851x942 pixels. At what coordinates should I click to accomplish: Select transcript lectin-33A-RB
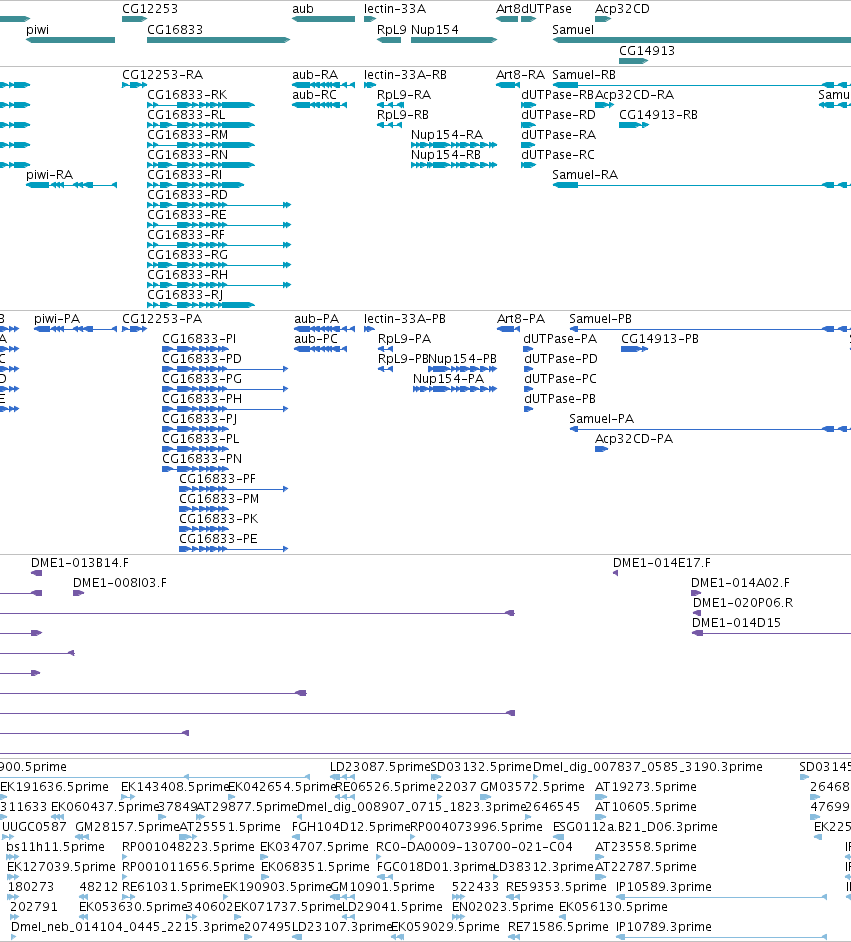click(405, 75)
